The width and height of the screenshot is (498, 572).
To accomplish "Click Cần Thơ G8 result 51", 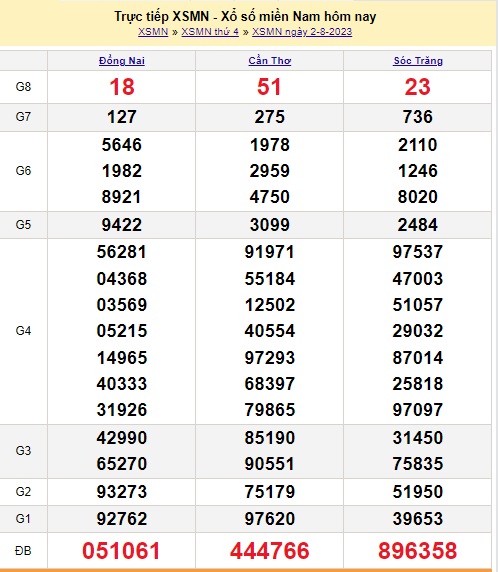I will pyautogui.click(x=269, y=87).
